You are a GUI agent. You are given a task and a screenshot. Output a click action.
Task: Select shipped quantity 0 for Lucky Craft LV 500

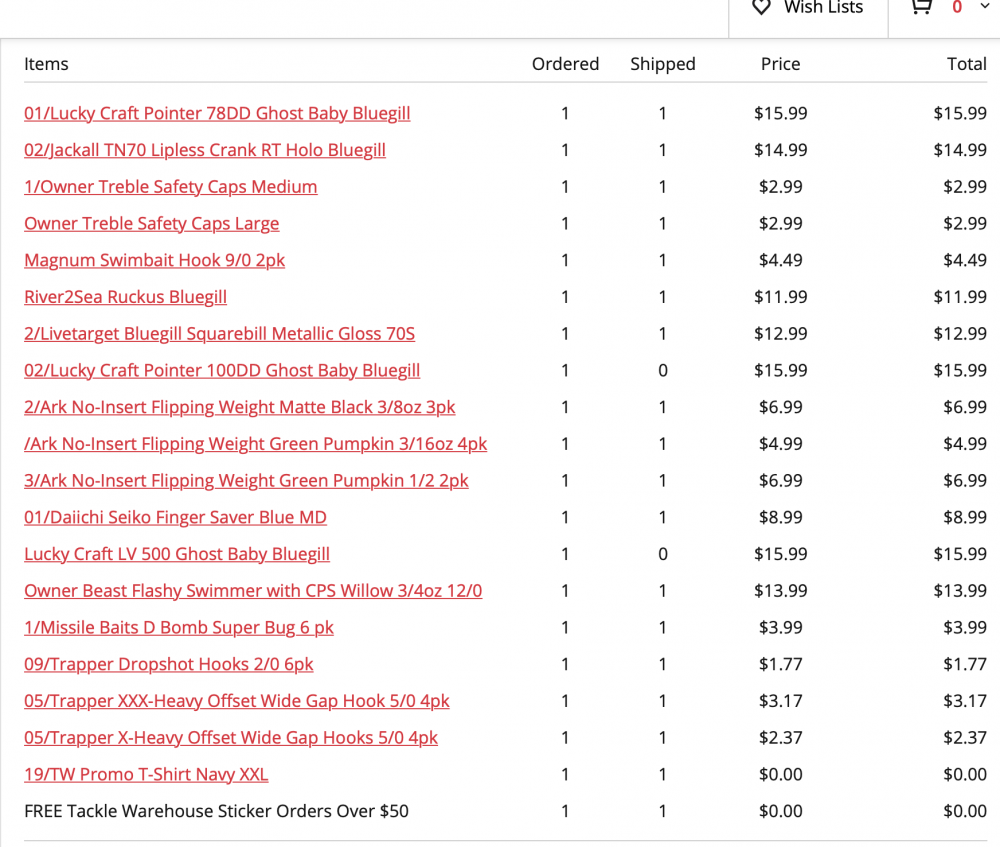tap(663, 554)
